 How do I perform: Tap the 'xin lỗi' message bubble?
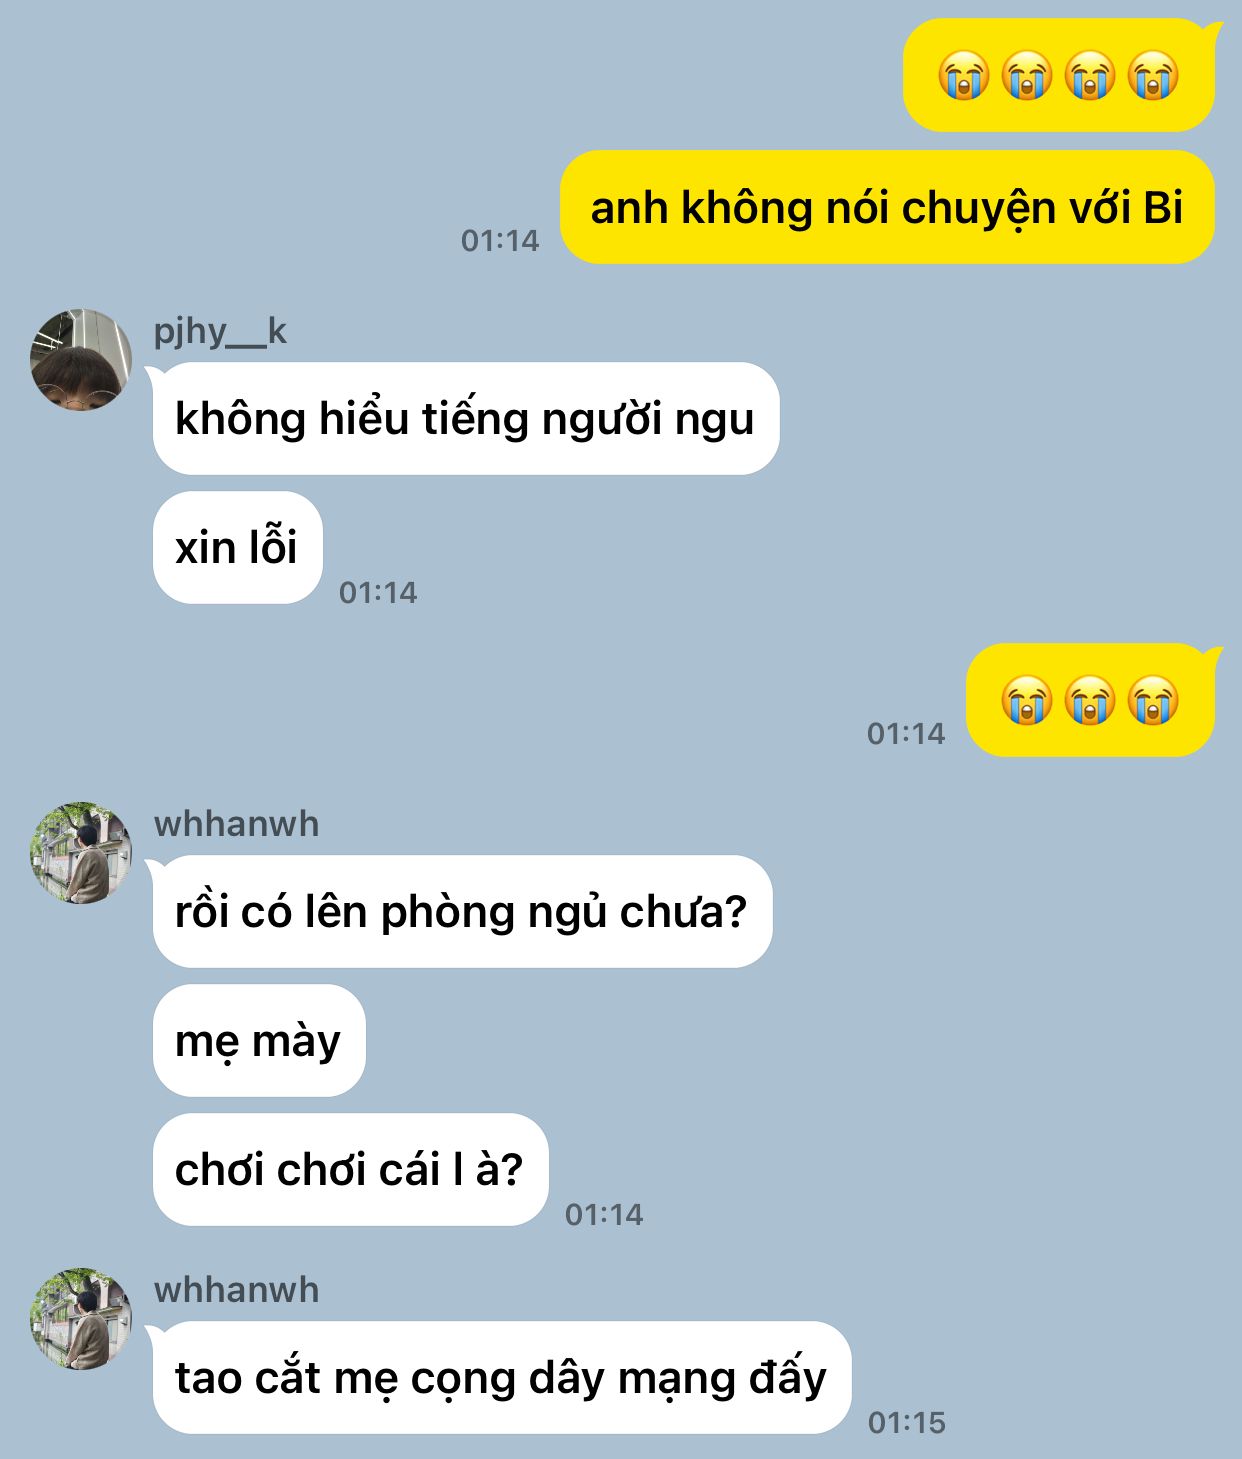coord(238,547)
